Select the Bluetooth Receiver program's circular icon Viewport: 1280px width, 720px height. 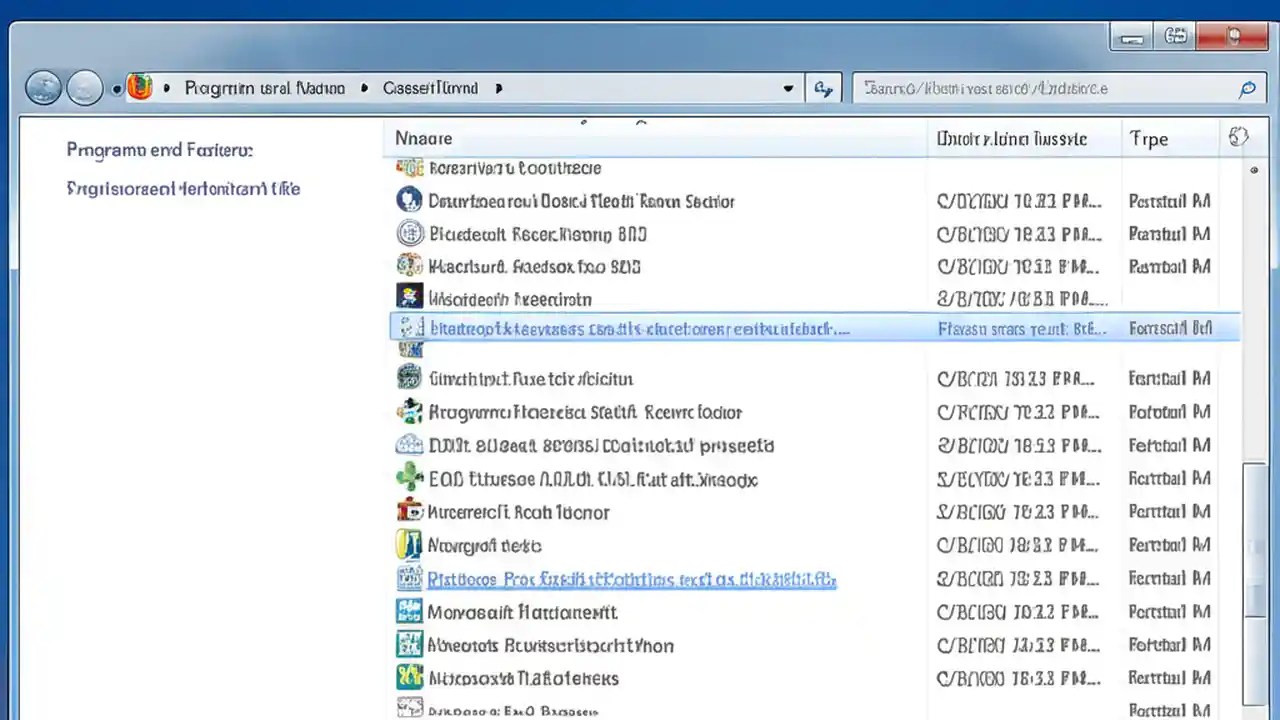click(409, 234)
